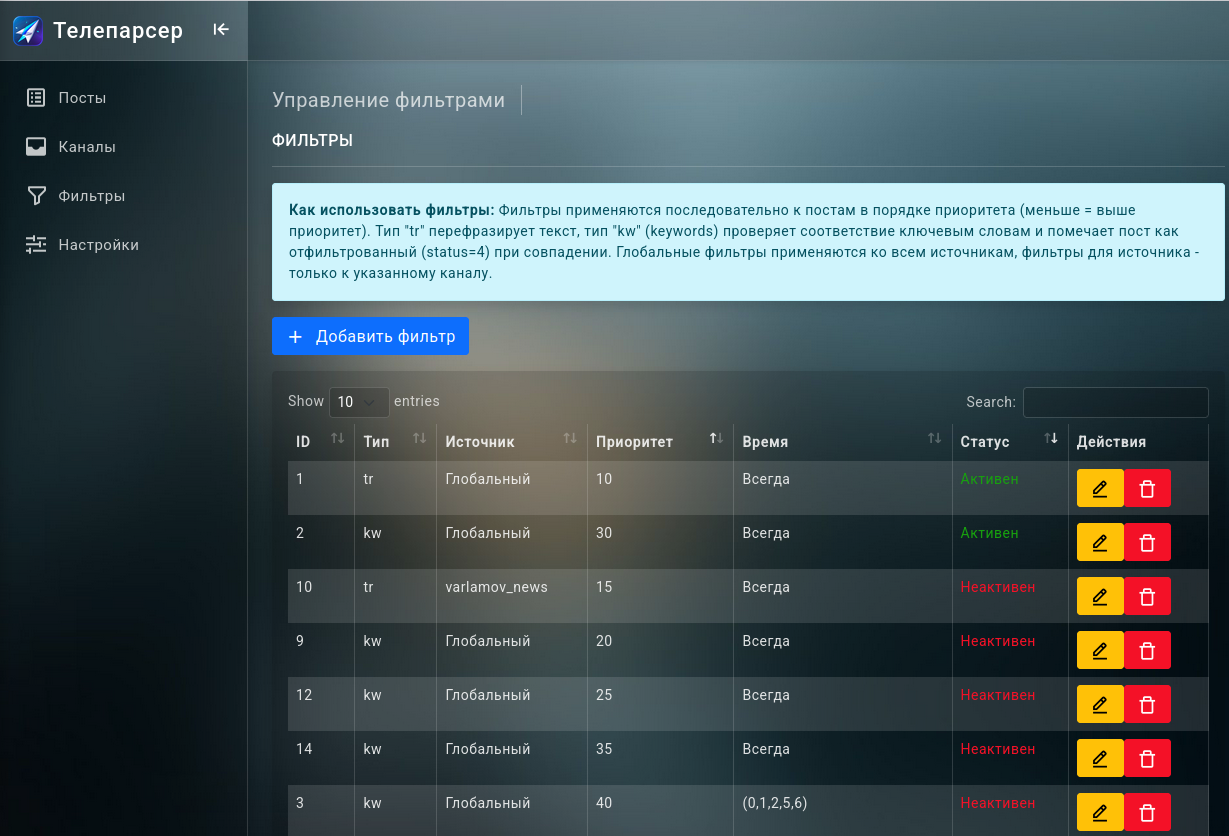The image size is (1229, 836).
Task: Click priority value 35 cell
Action: (660, 758)
